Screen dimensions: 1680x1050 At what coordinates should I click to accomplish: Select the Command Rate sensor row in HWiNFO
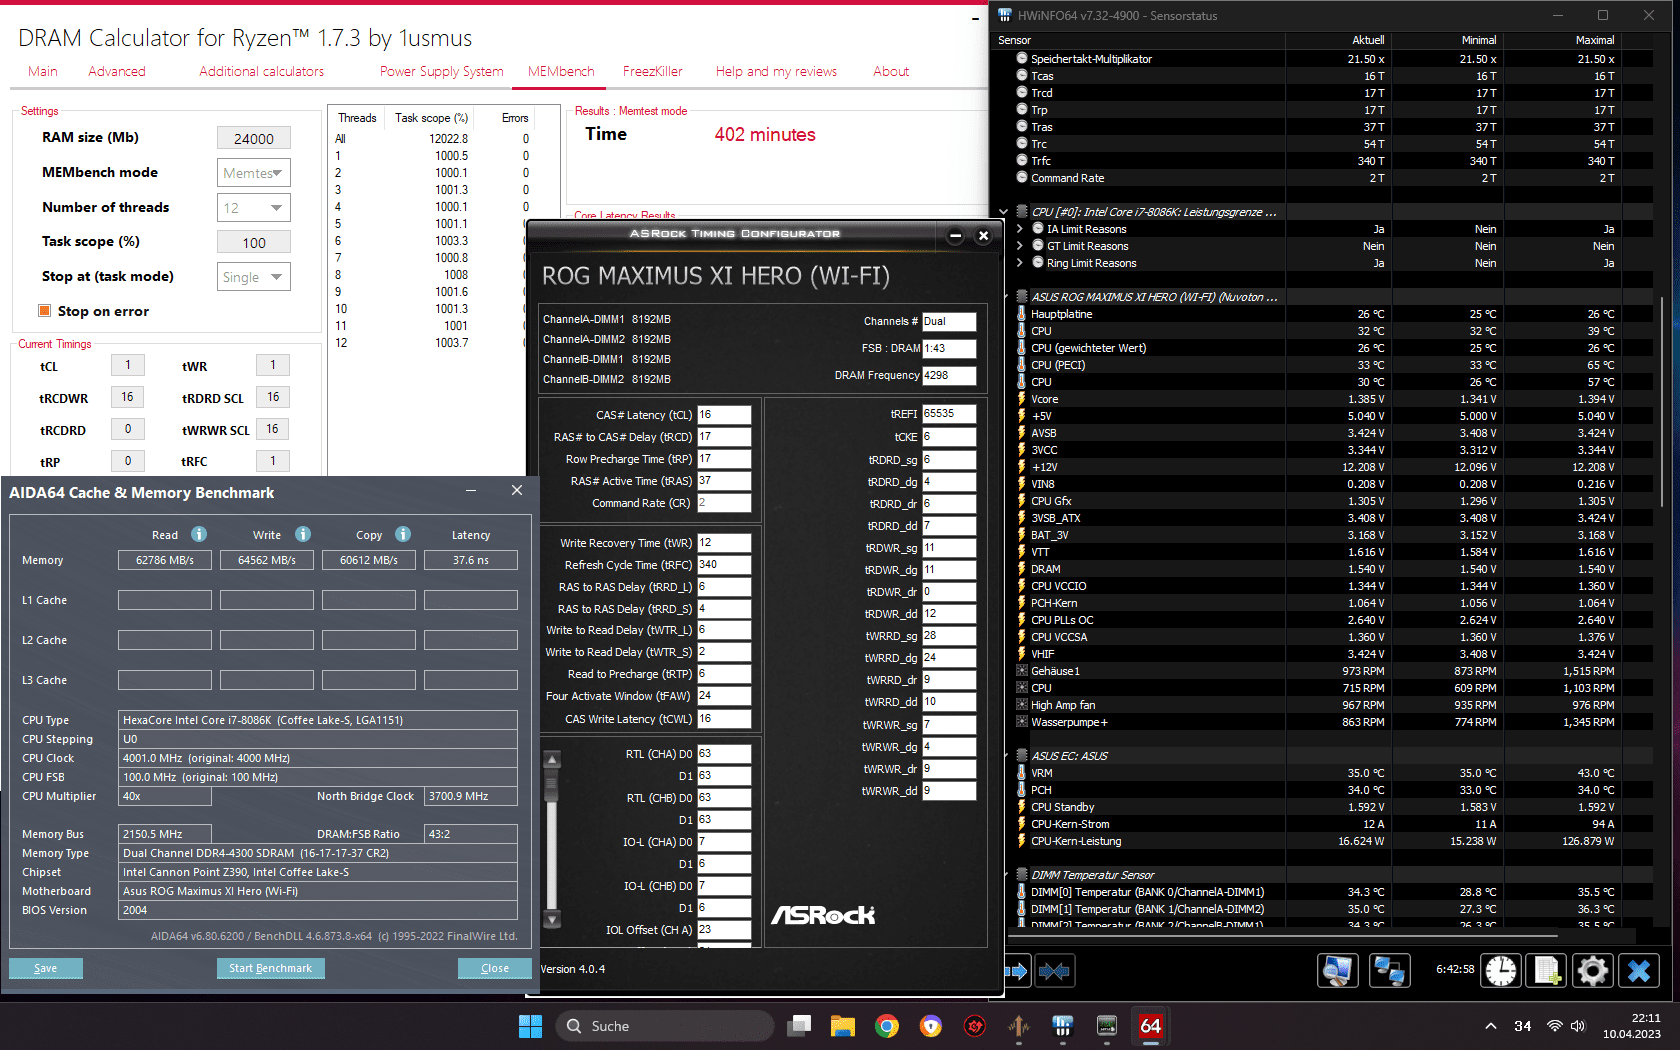(x=1316, y=178)
